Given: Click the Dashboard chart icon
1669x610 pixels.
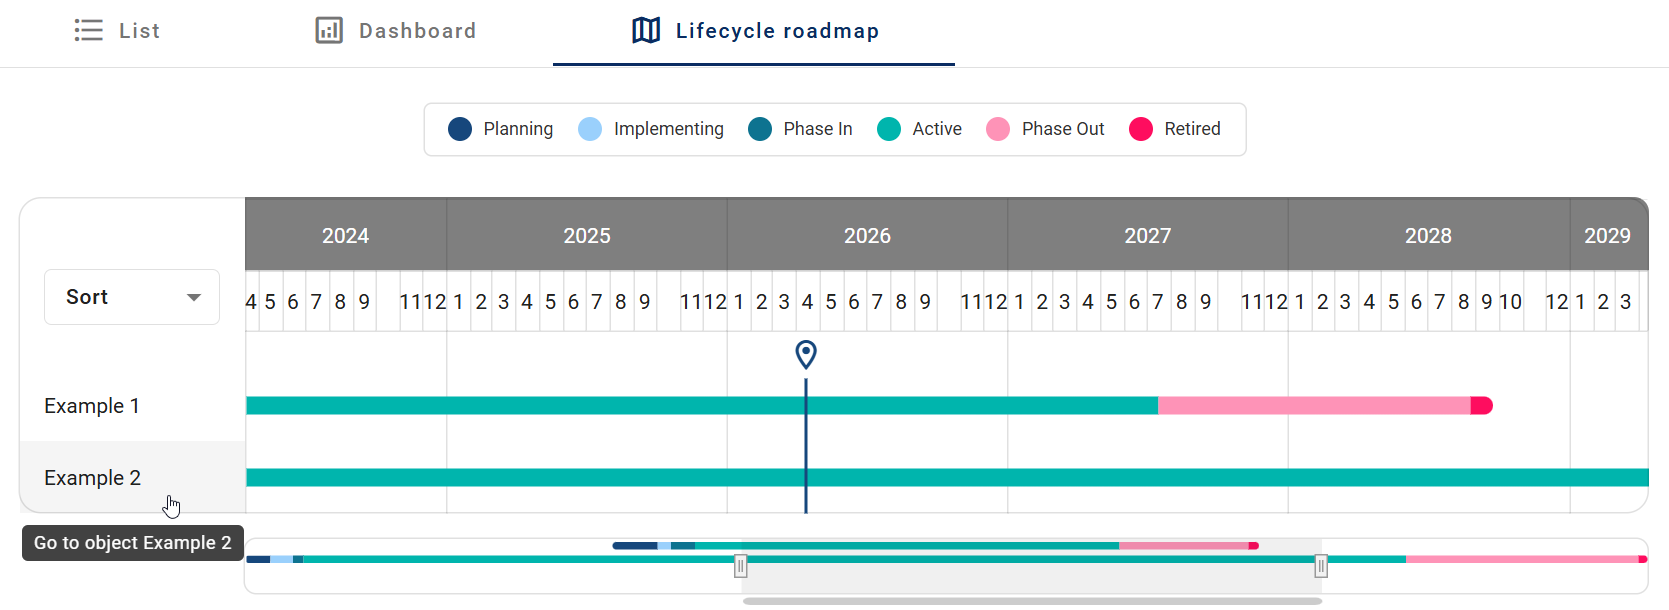Looking at the screenshot, I should coord(329,31).
